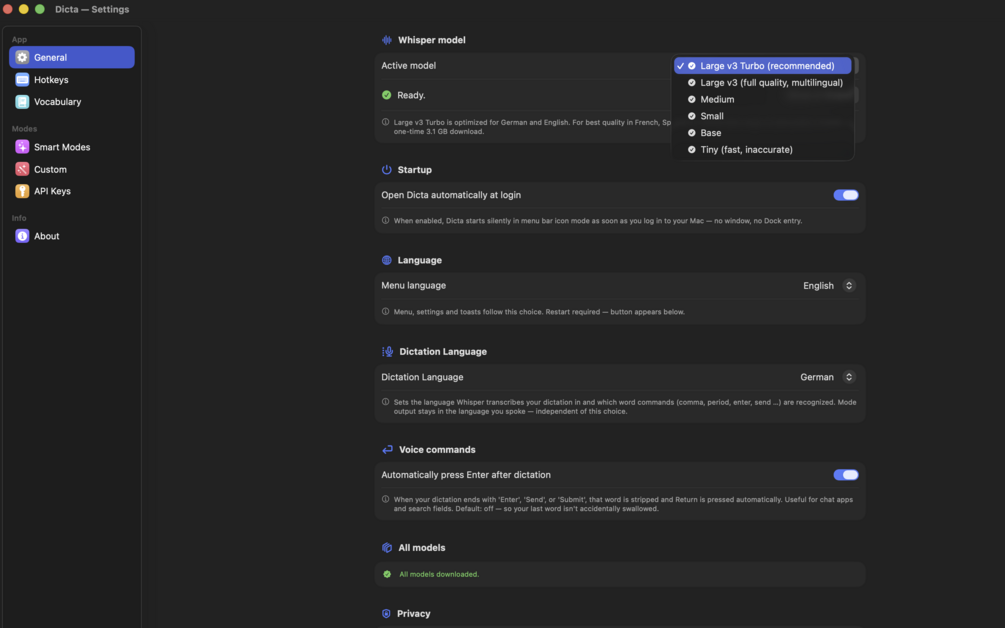This screenshot has height=628, width=1005.
Task: Click the info icon beside Voice commands note
Action: click(x=385, y=499)
